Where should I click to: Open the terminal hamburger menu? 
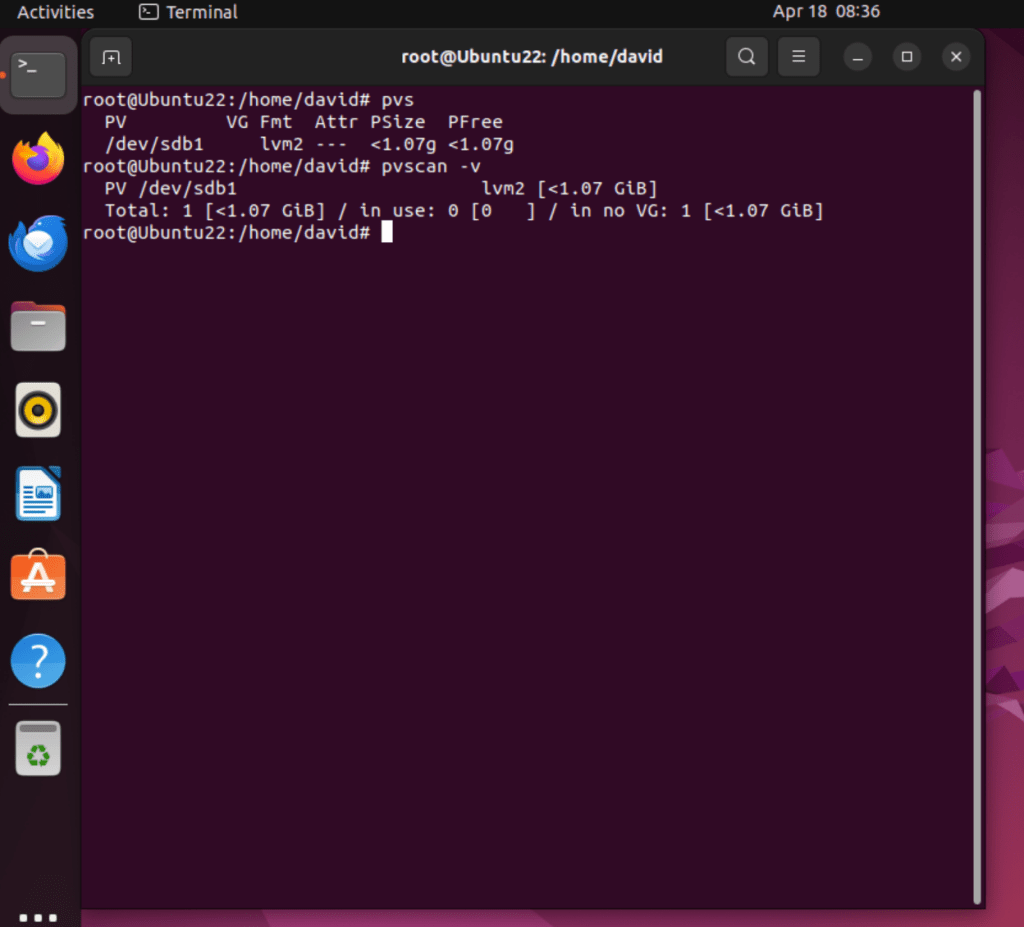[x=798, y=57]
